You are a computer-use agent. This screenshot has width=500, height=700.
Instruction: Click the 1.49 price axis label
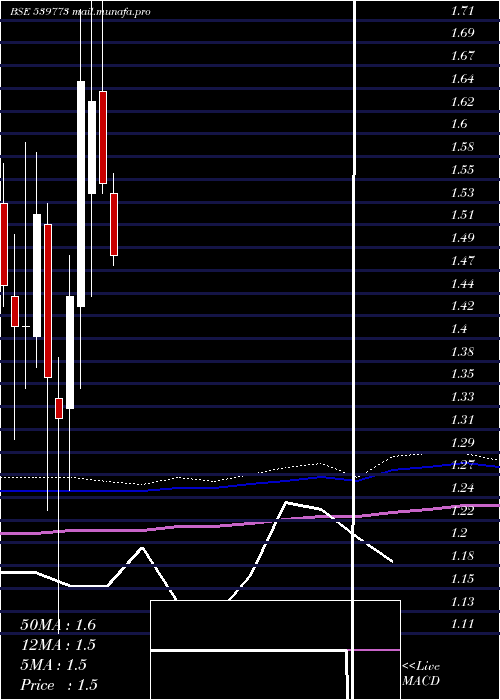462,237
